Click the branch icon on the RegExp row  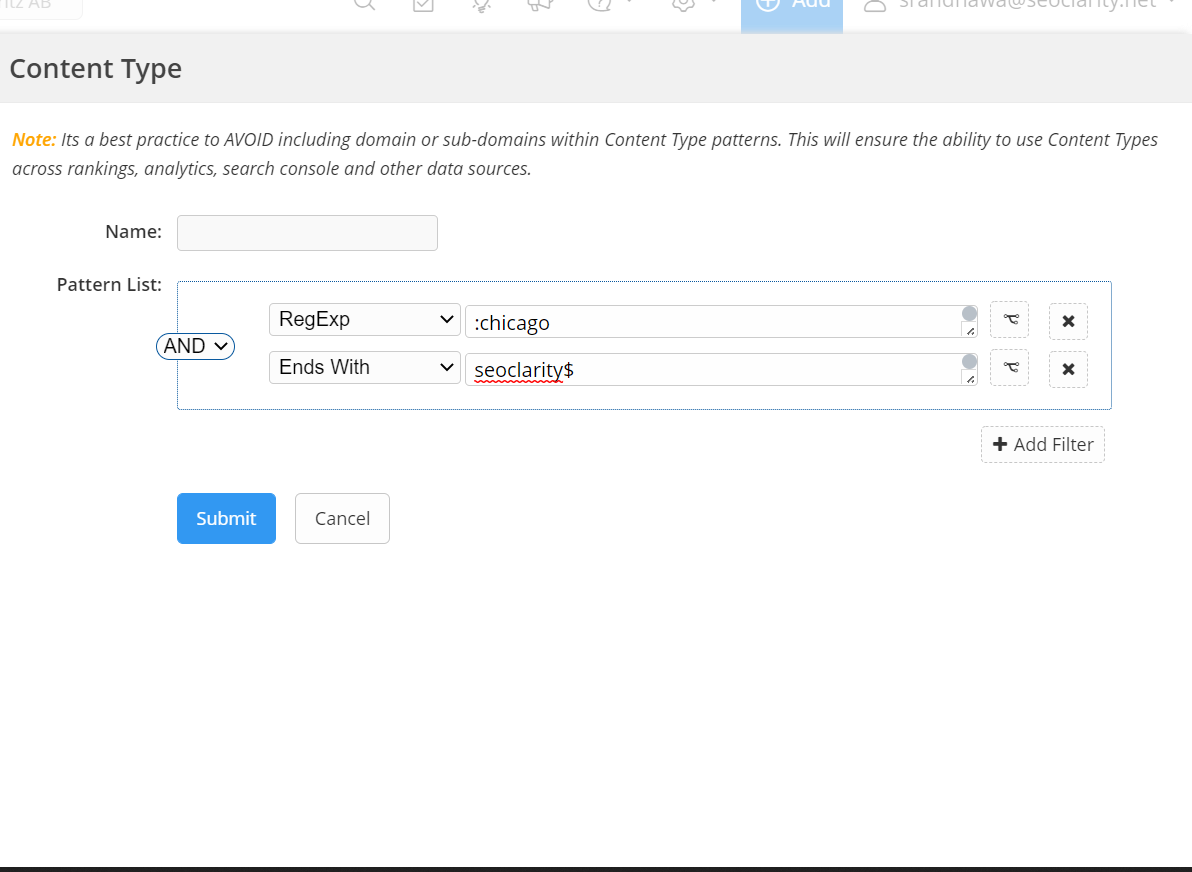(1009, 321)
